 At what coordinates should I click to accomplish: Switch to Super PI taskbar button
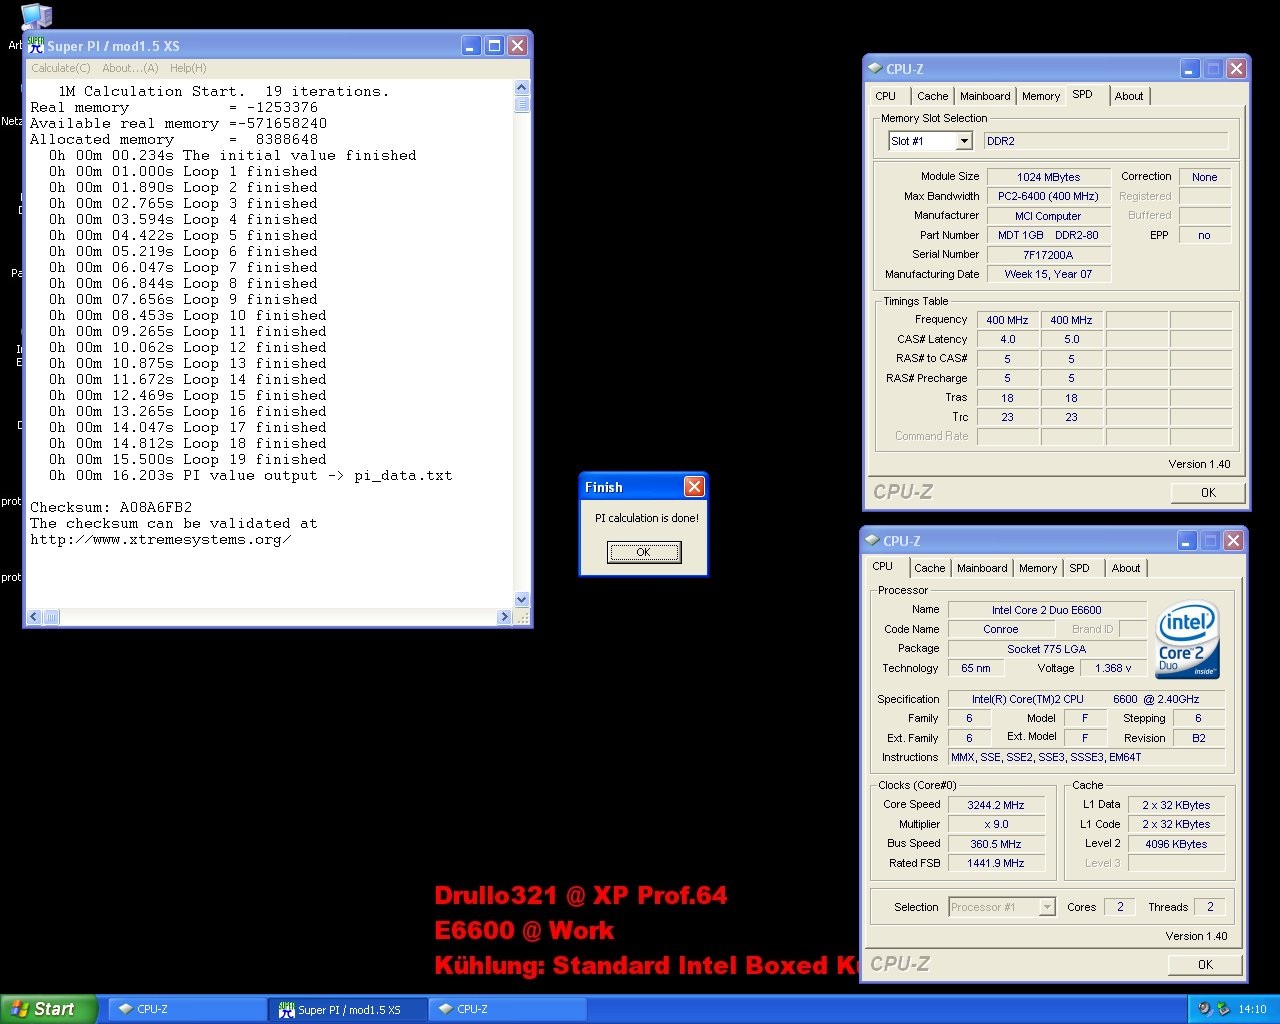tap(347, 1009)
